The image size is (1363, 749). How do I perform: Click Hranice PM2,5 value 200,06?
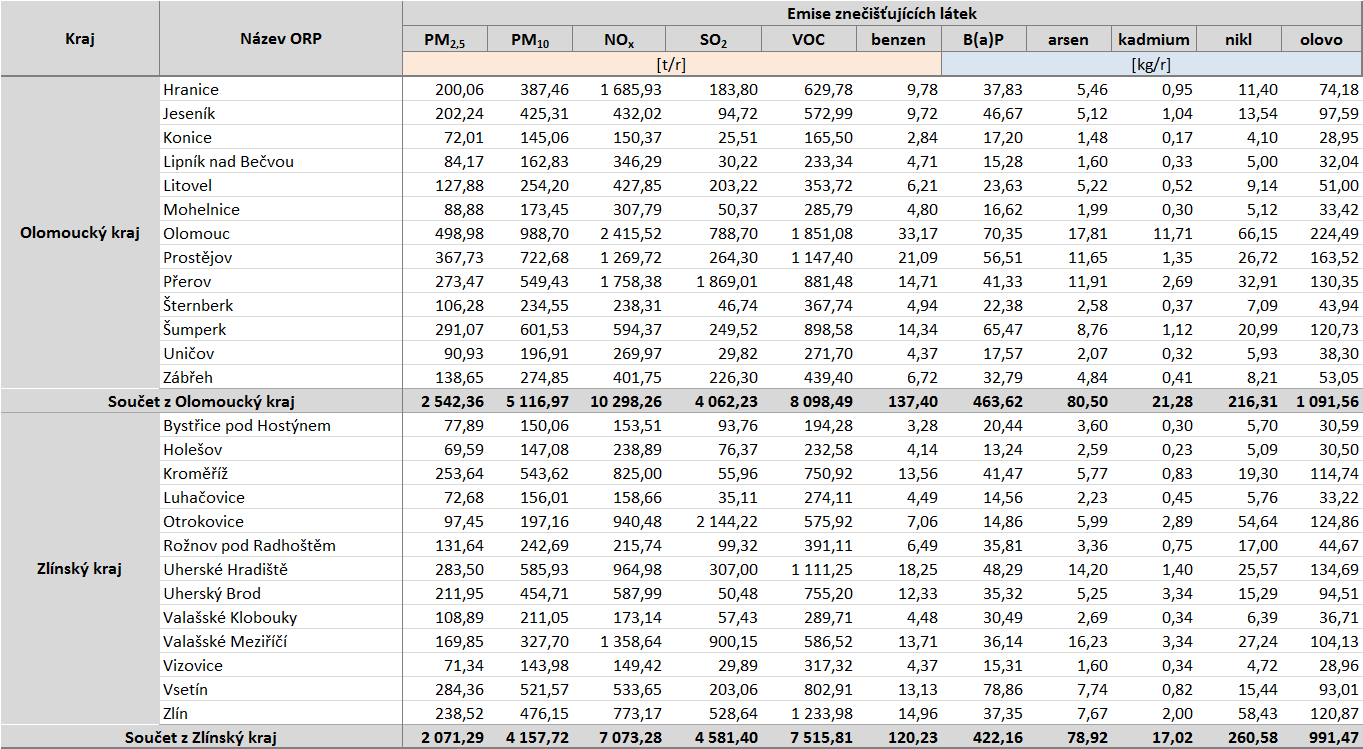point(459,89)
